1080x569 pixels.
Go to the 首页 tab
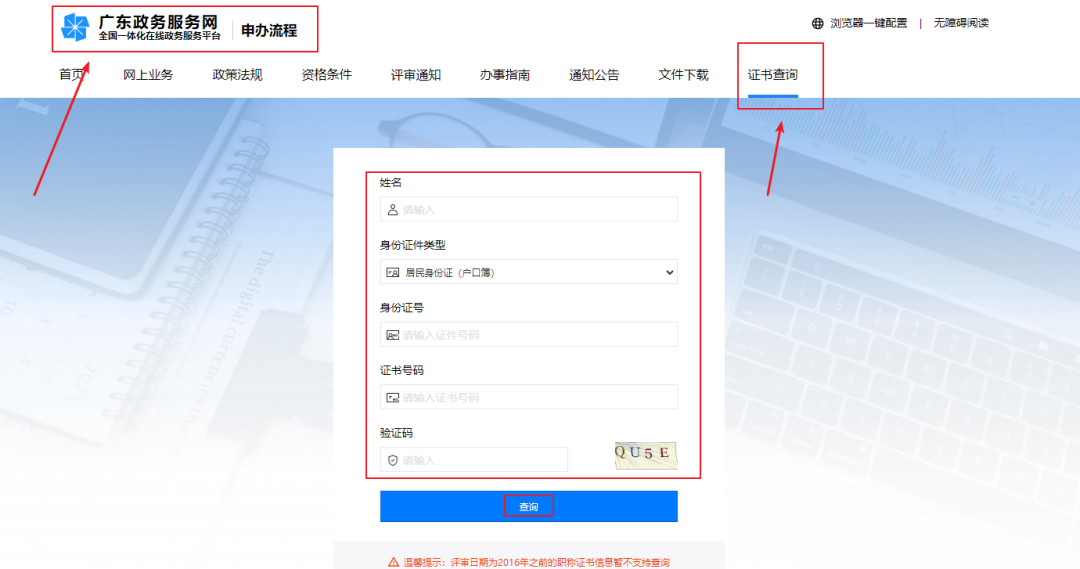[x=72, y=75]
